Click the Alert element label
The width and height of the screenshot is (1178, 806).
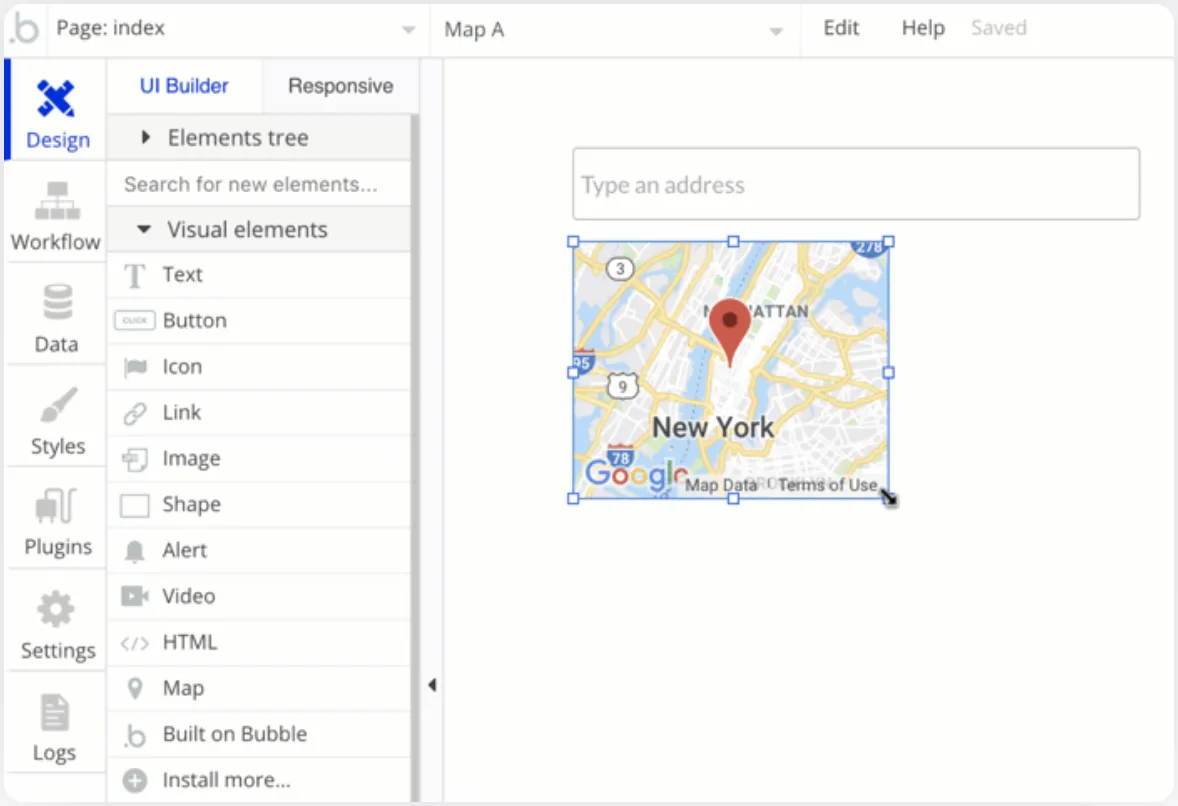(184, 551)
